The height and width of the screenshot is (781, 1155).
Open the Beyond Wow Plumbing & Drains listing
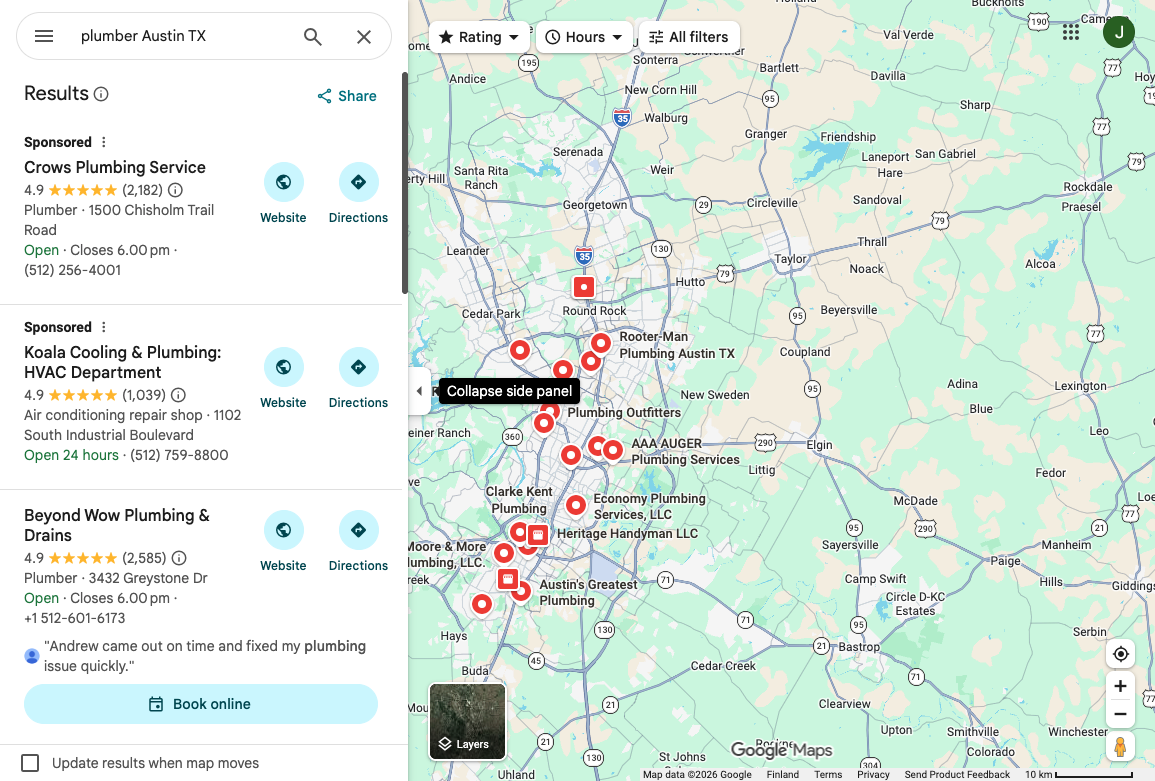[116, 525]
